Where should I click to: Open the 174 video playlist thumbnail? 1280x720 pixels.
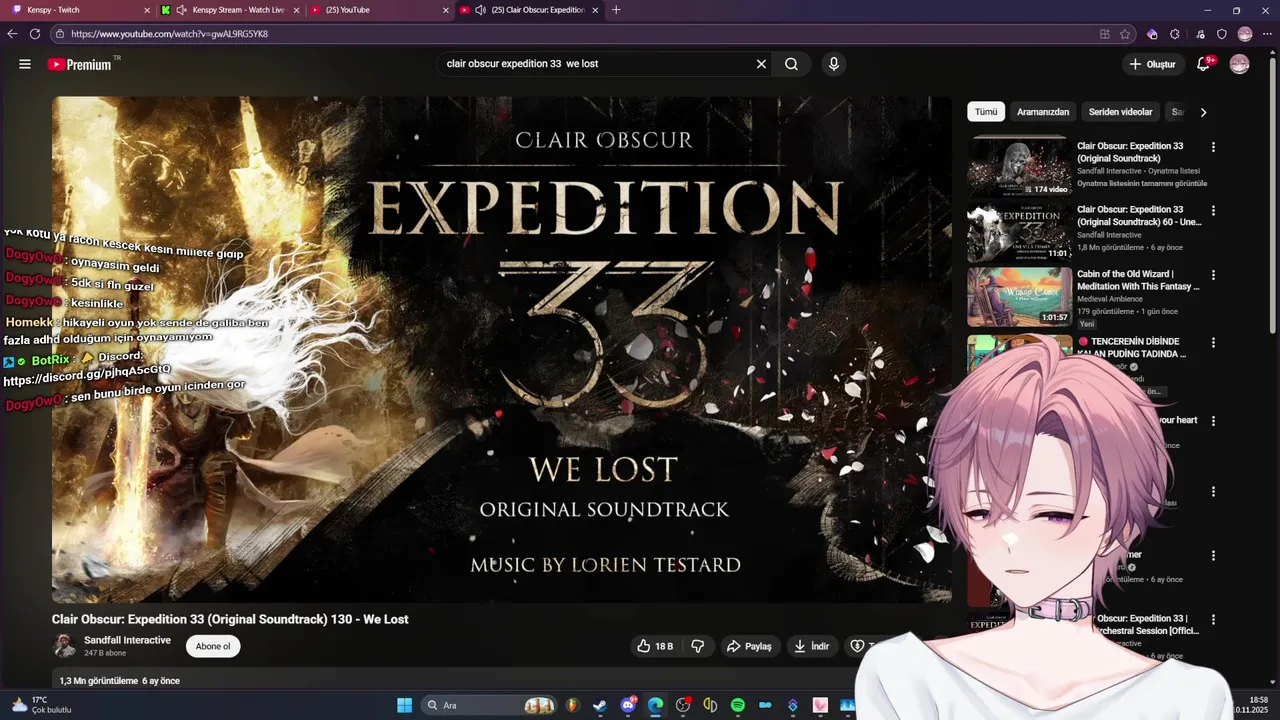[x=1019, y=166]
